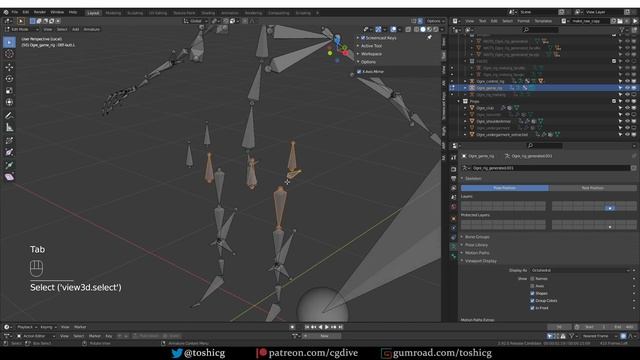Open the viewport Options button
The height and width of the screenshot is (360, 640).
[435, 21]
